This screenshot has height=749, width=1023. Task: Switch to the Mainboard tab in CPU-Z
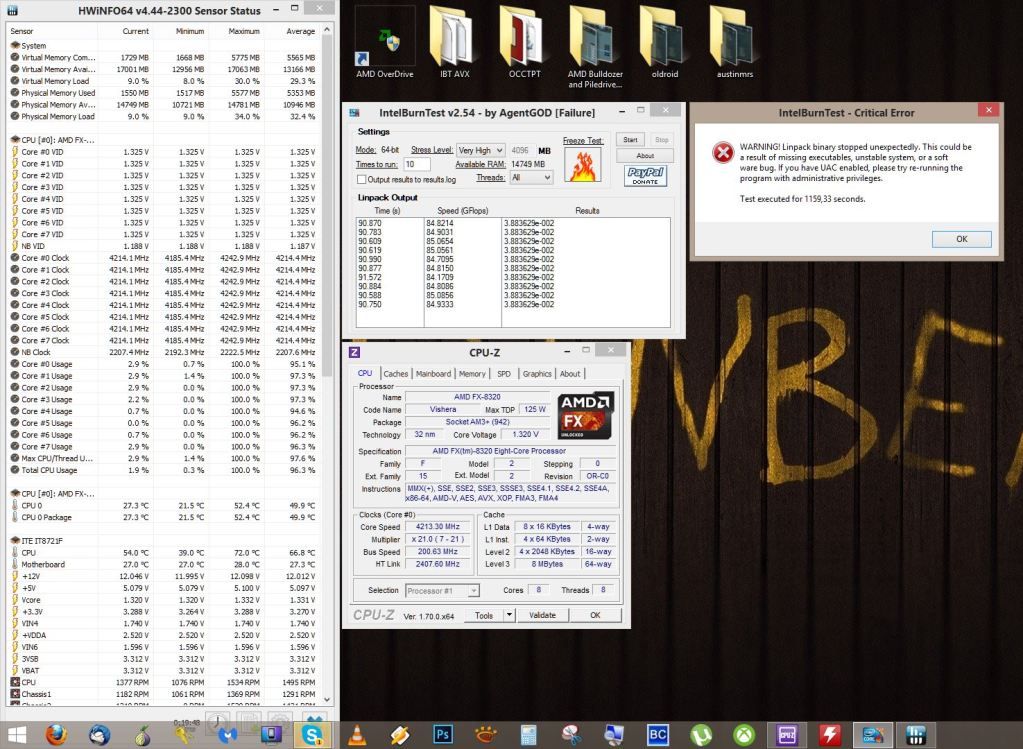coord(433,374)
